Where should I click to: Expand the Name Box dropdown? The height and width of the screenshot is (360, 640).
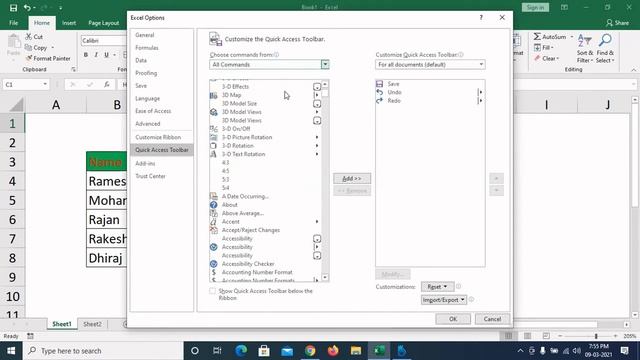pyautogui.click(x=45, y=84)
